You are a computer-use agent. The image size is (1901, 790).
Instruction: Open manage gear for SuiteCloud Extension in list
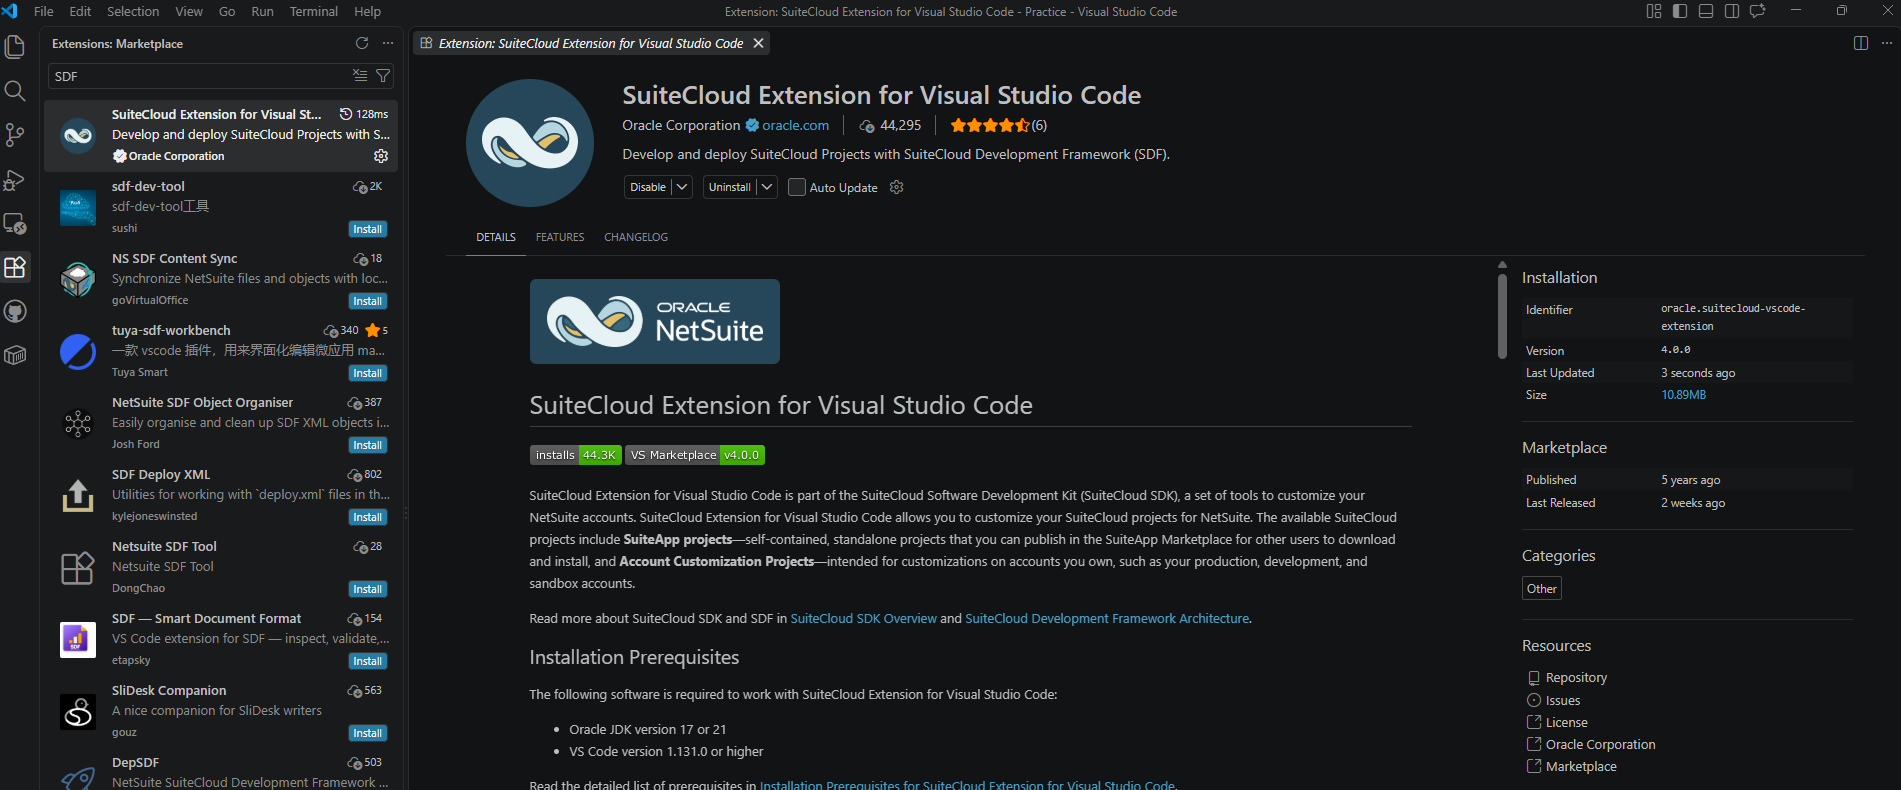381,156
